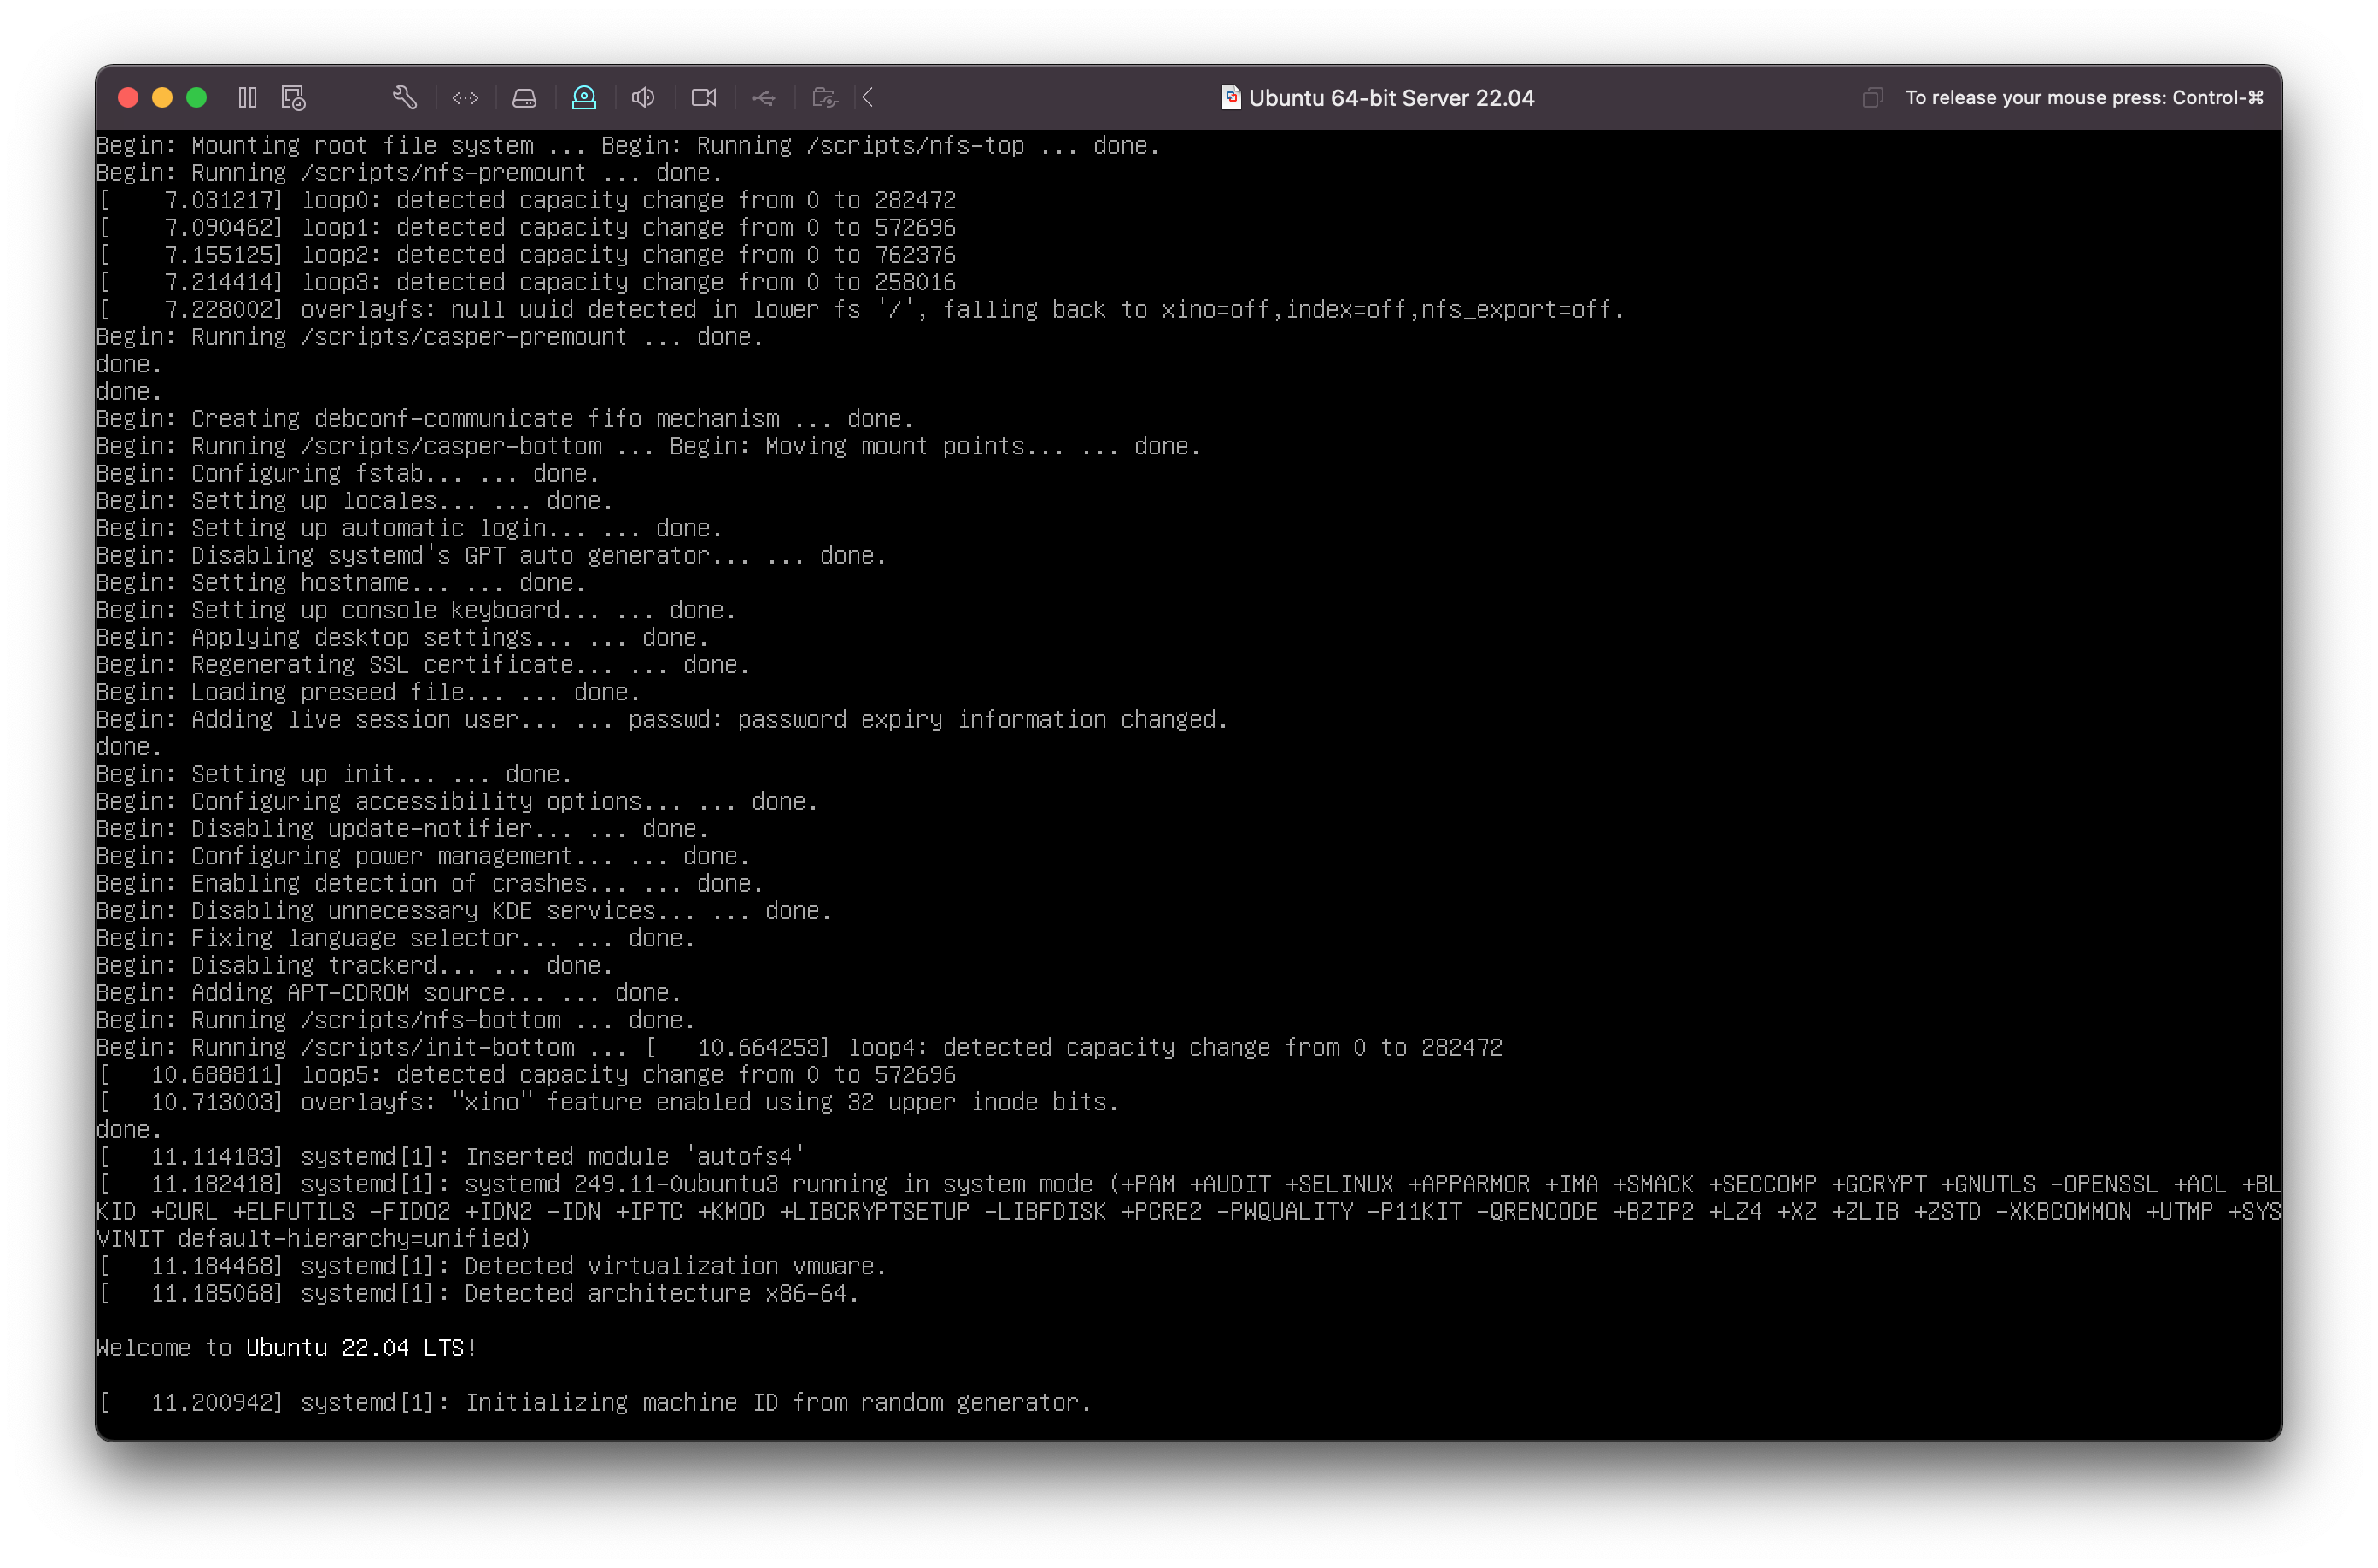Viewport: 2378px width, 1568px height.
Task: Open the snapshots manager icon
Action: coord(293,97)
